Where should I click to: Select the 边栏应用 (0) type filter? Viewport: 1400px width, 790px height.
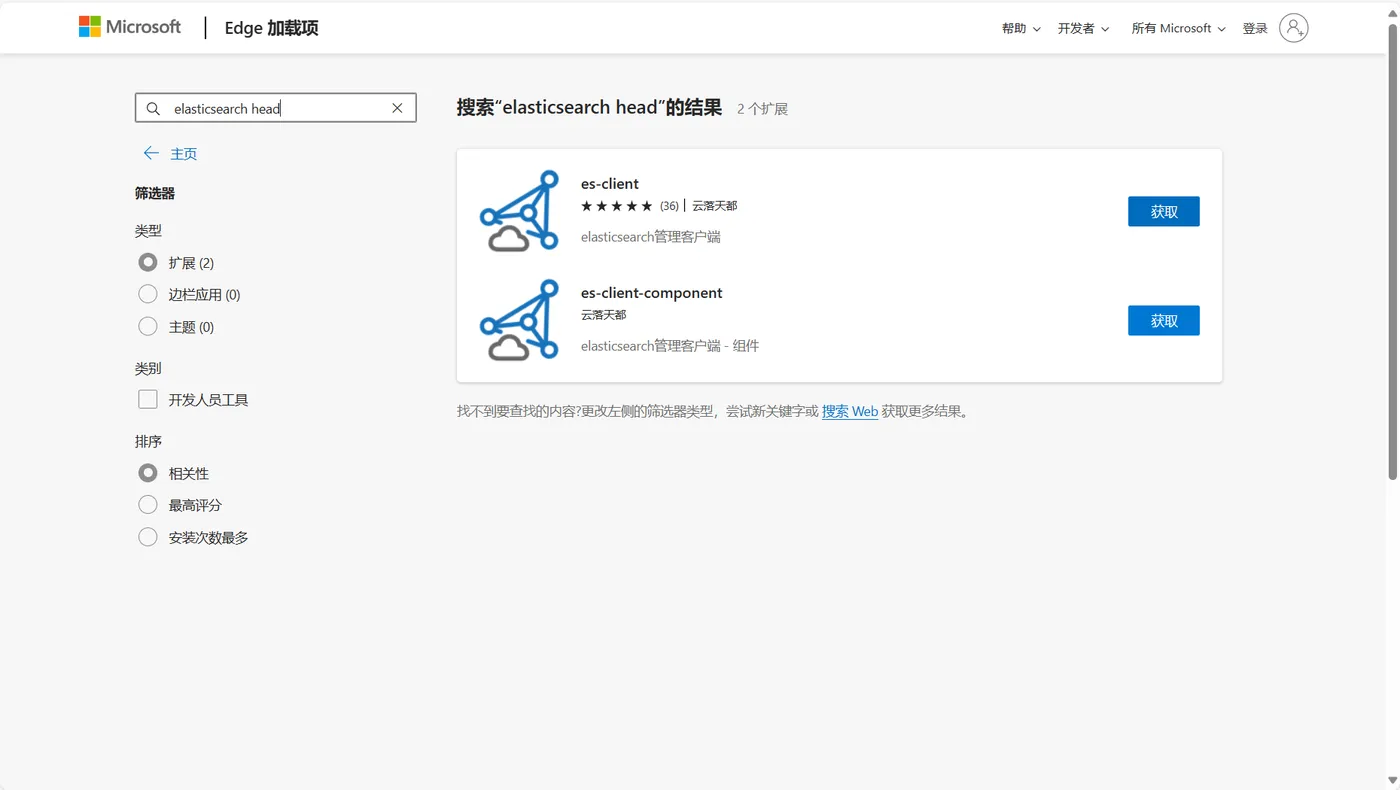click(x=148, y=294)
